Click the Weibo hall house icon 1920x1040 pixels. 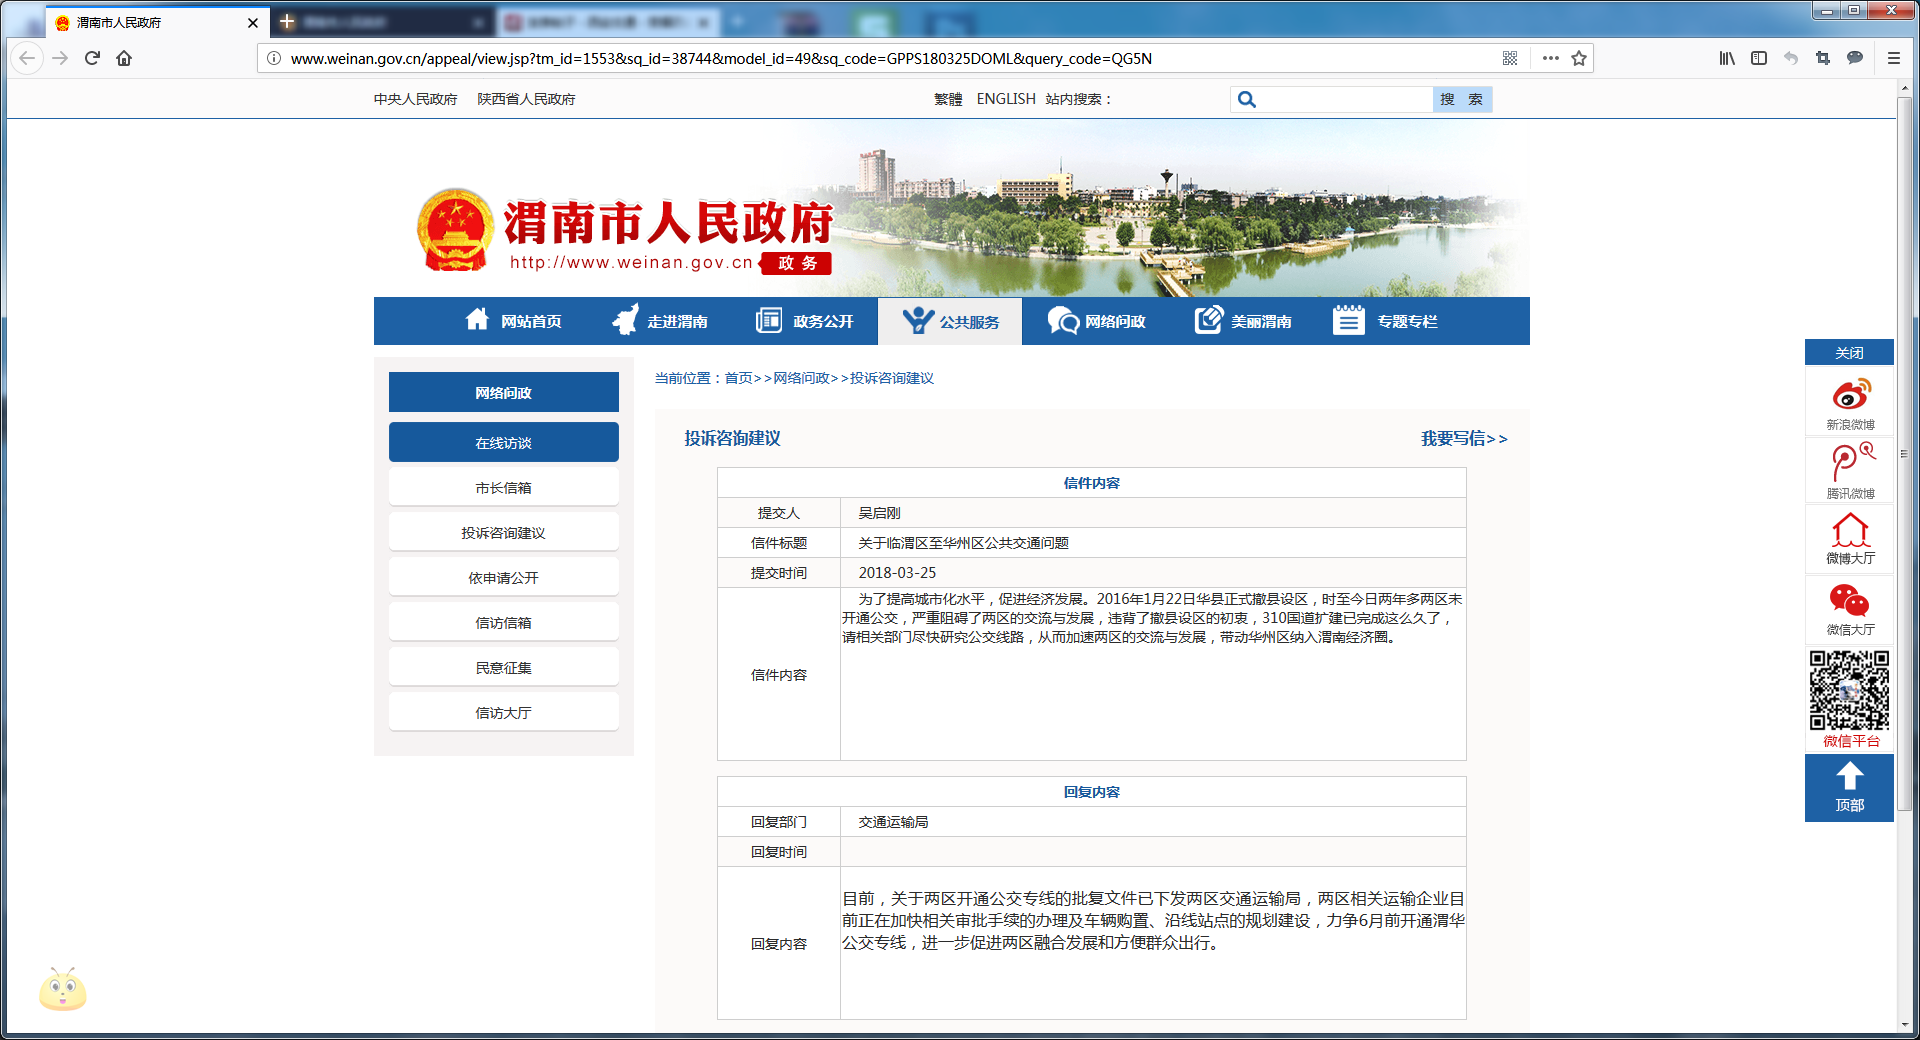pyautogui.click(x=1849, y=531)
